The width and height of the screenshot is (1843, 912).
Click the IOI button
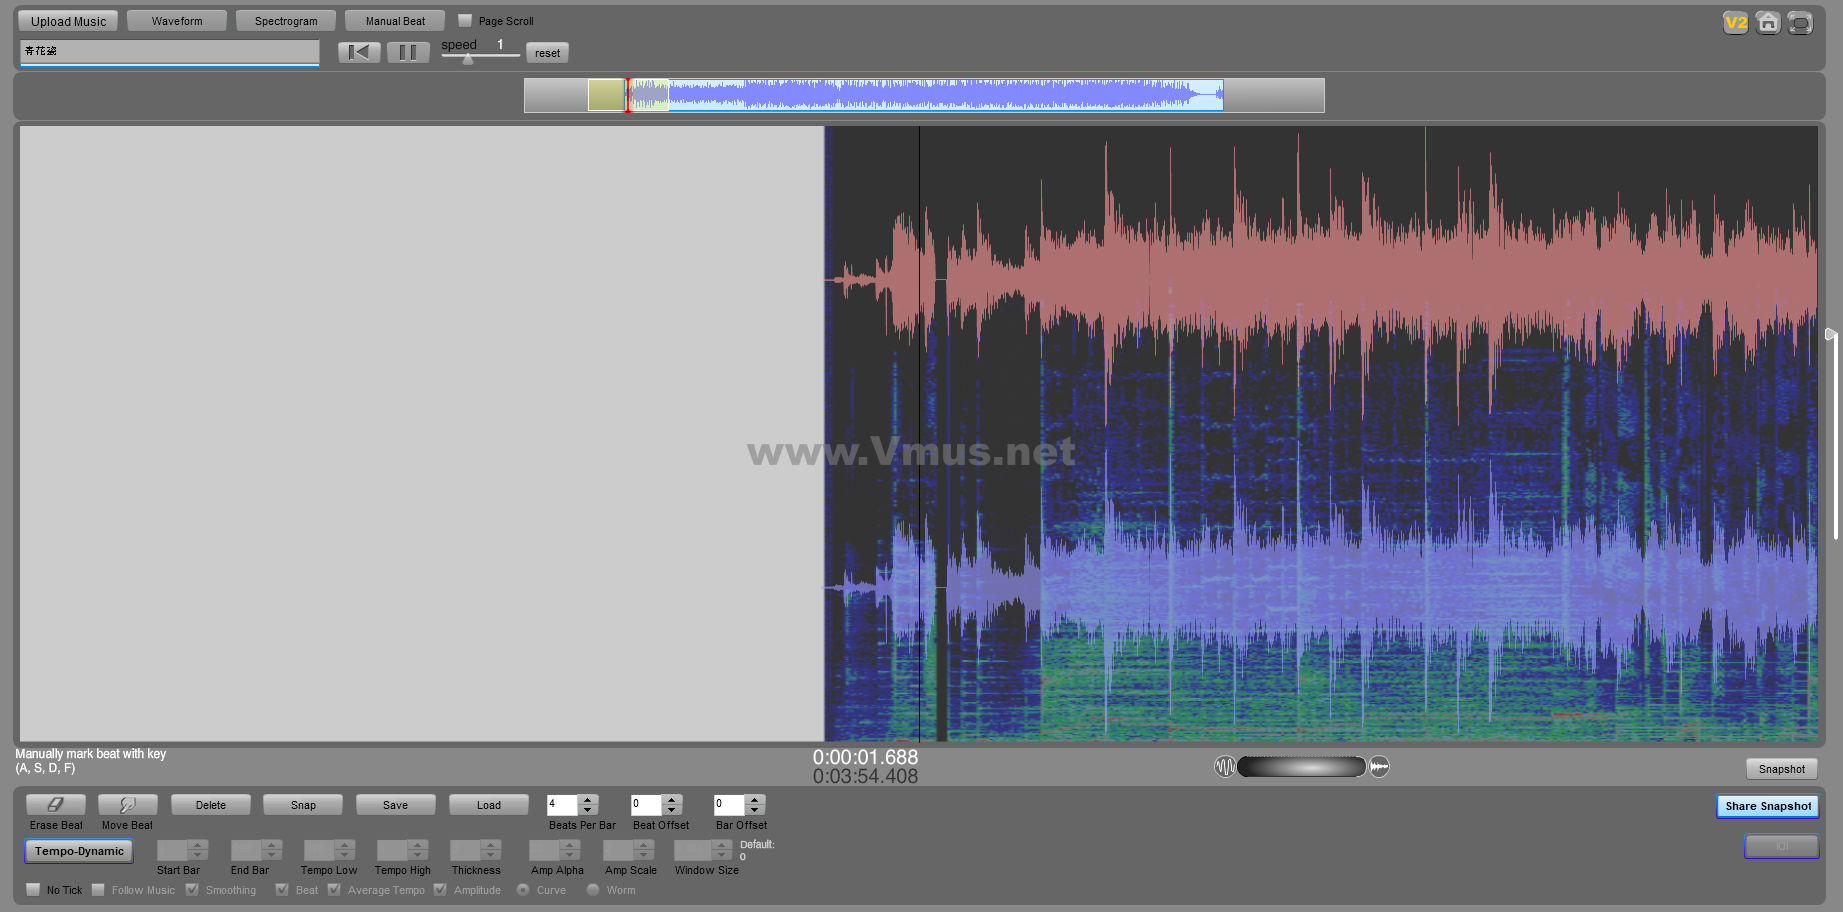(x=1781, y=847)
